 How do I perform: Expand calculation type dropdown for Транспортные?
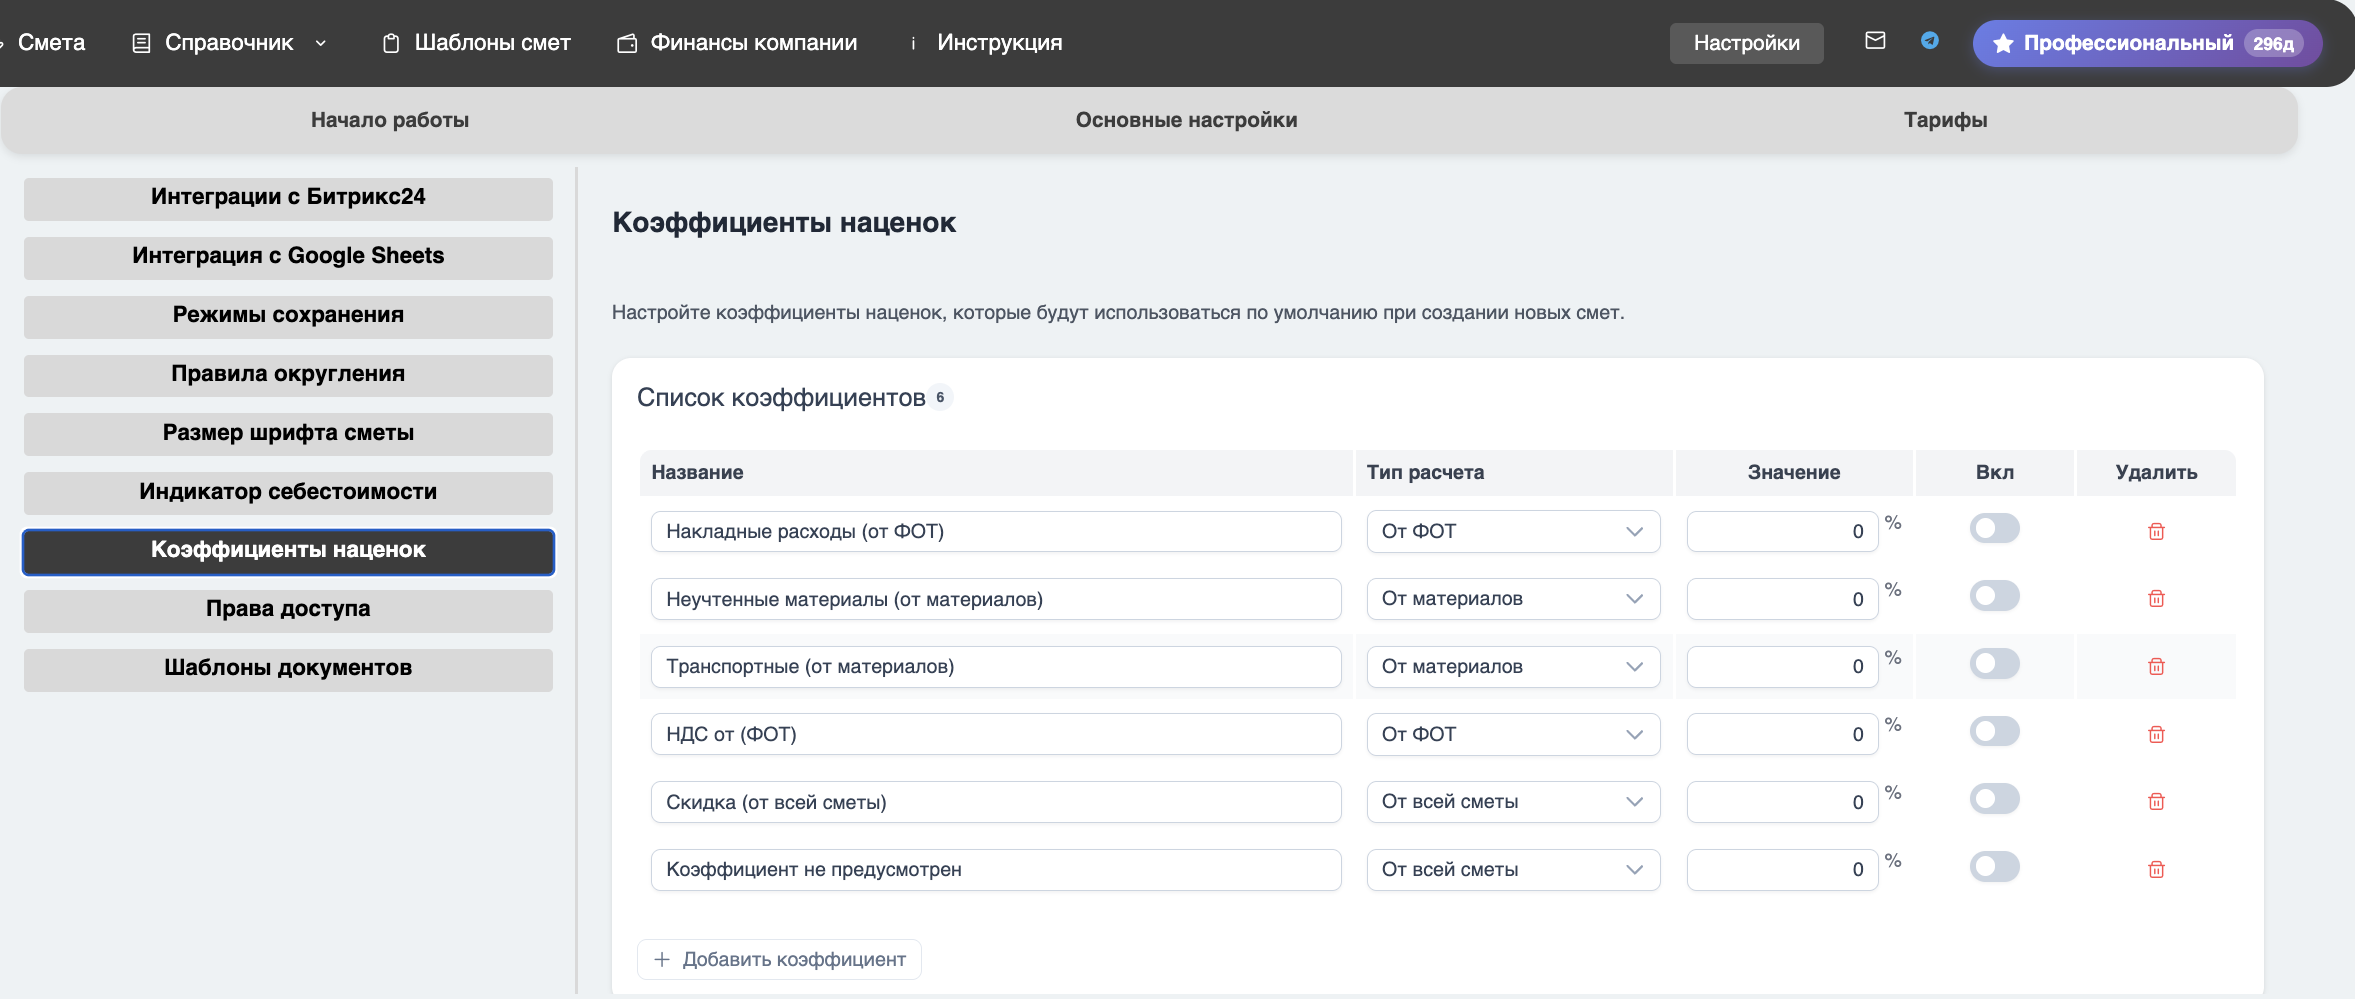coord(1513,666)
